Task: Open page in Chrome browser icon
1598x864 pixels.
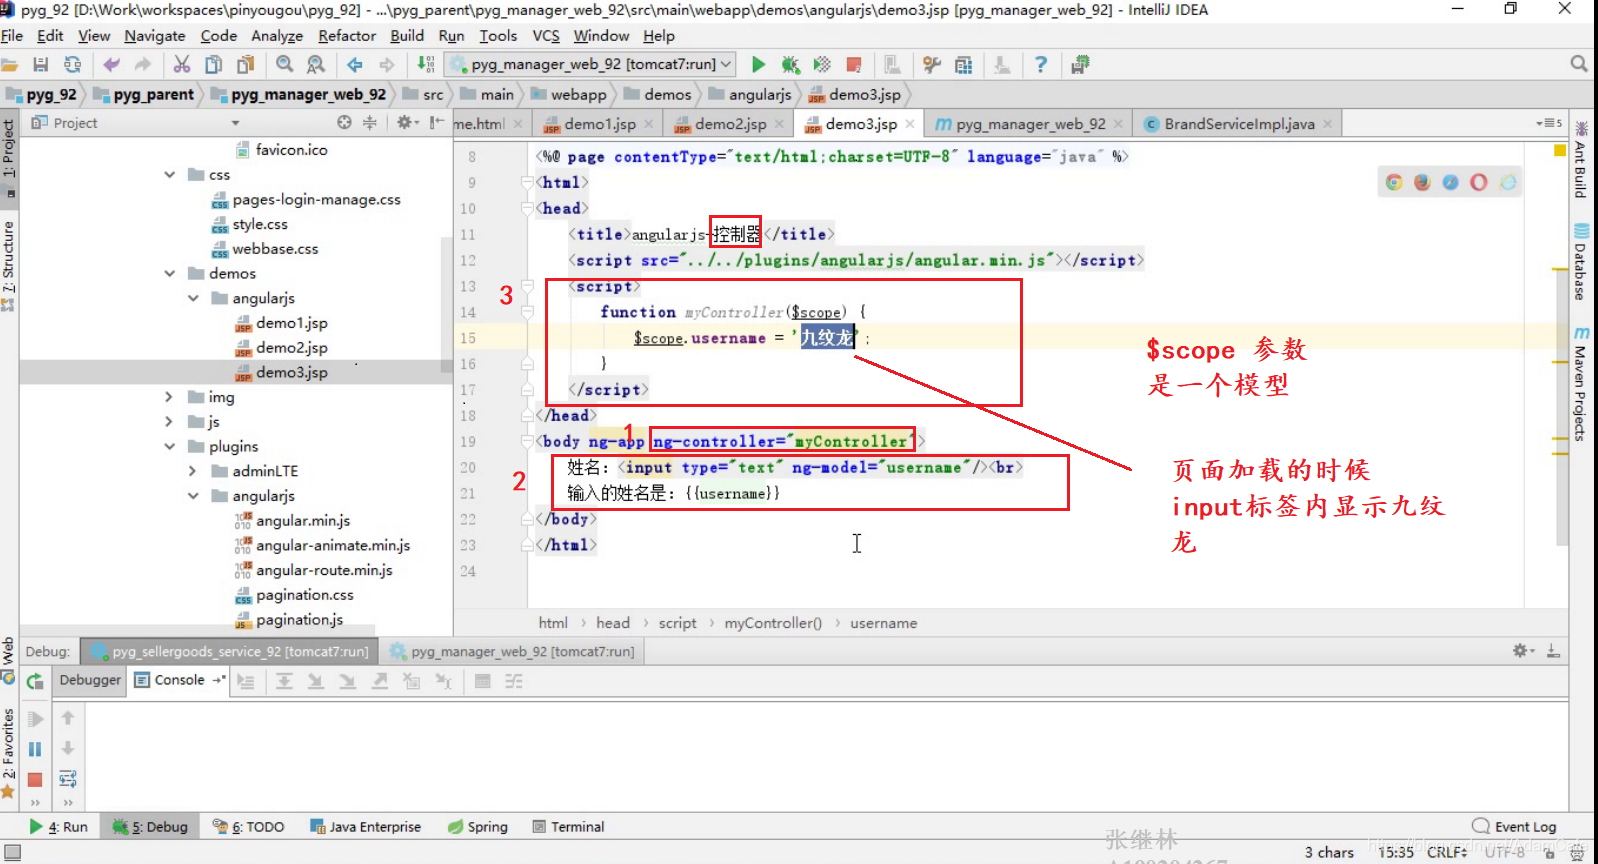Action: pyautogui.click(x=1394, y=182)
